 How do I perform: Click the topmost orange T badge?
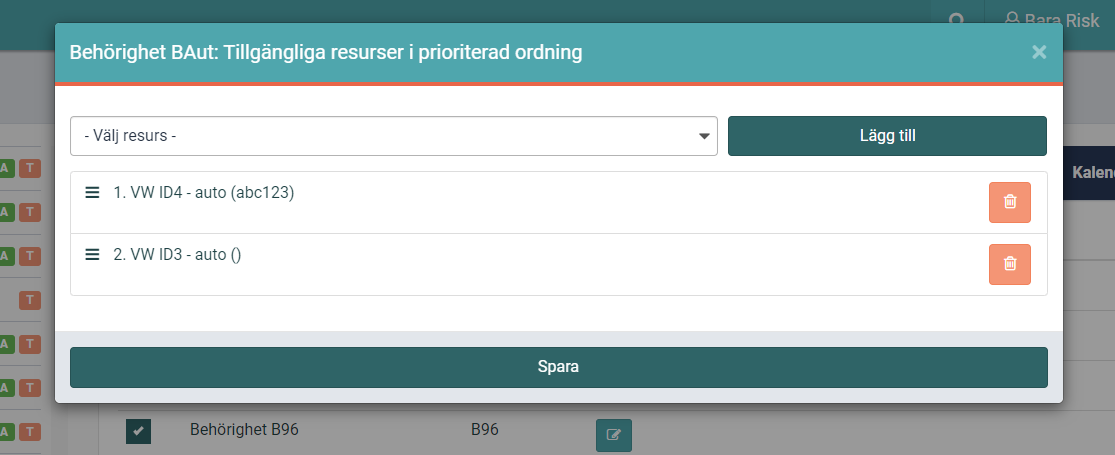point(30,168)
